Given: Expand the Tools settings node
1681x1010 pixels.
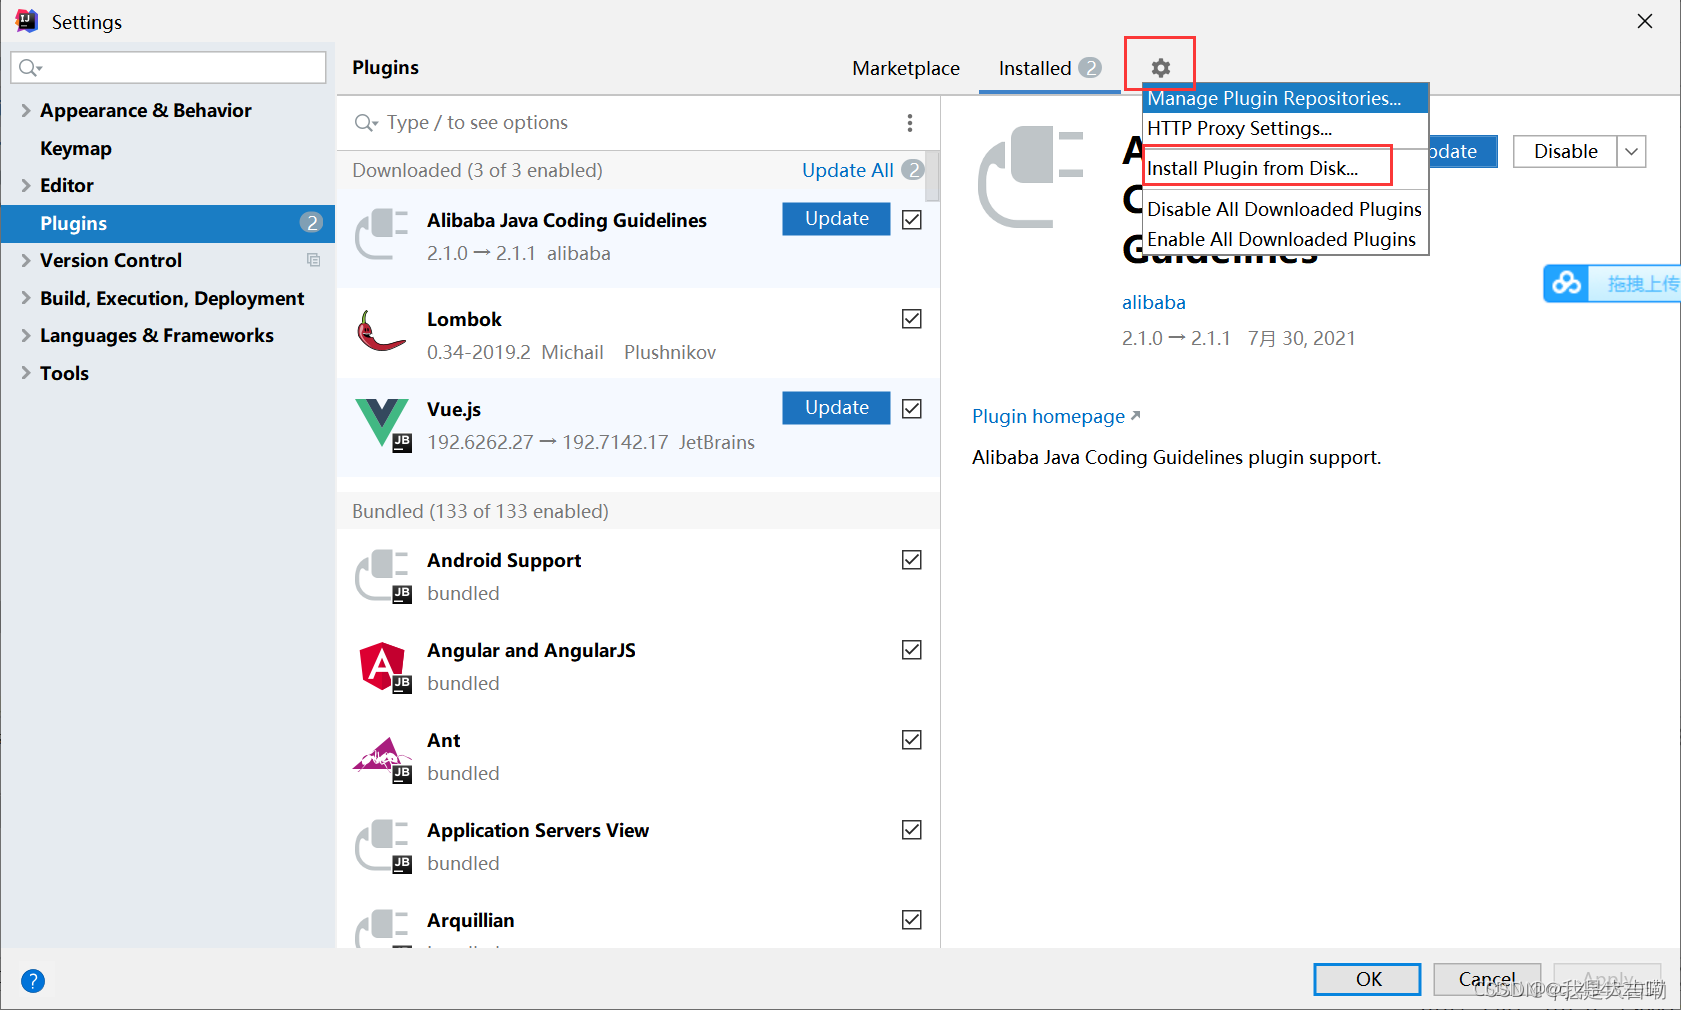Looking at the screenshot, I should 26,373.
